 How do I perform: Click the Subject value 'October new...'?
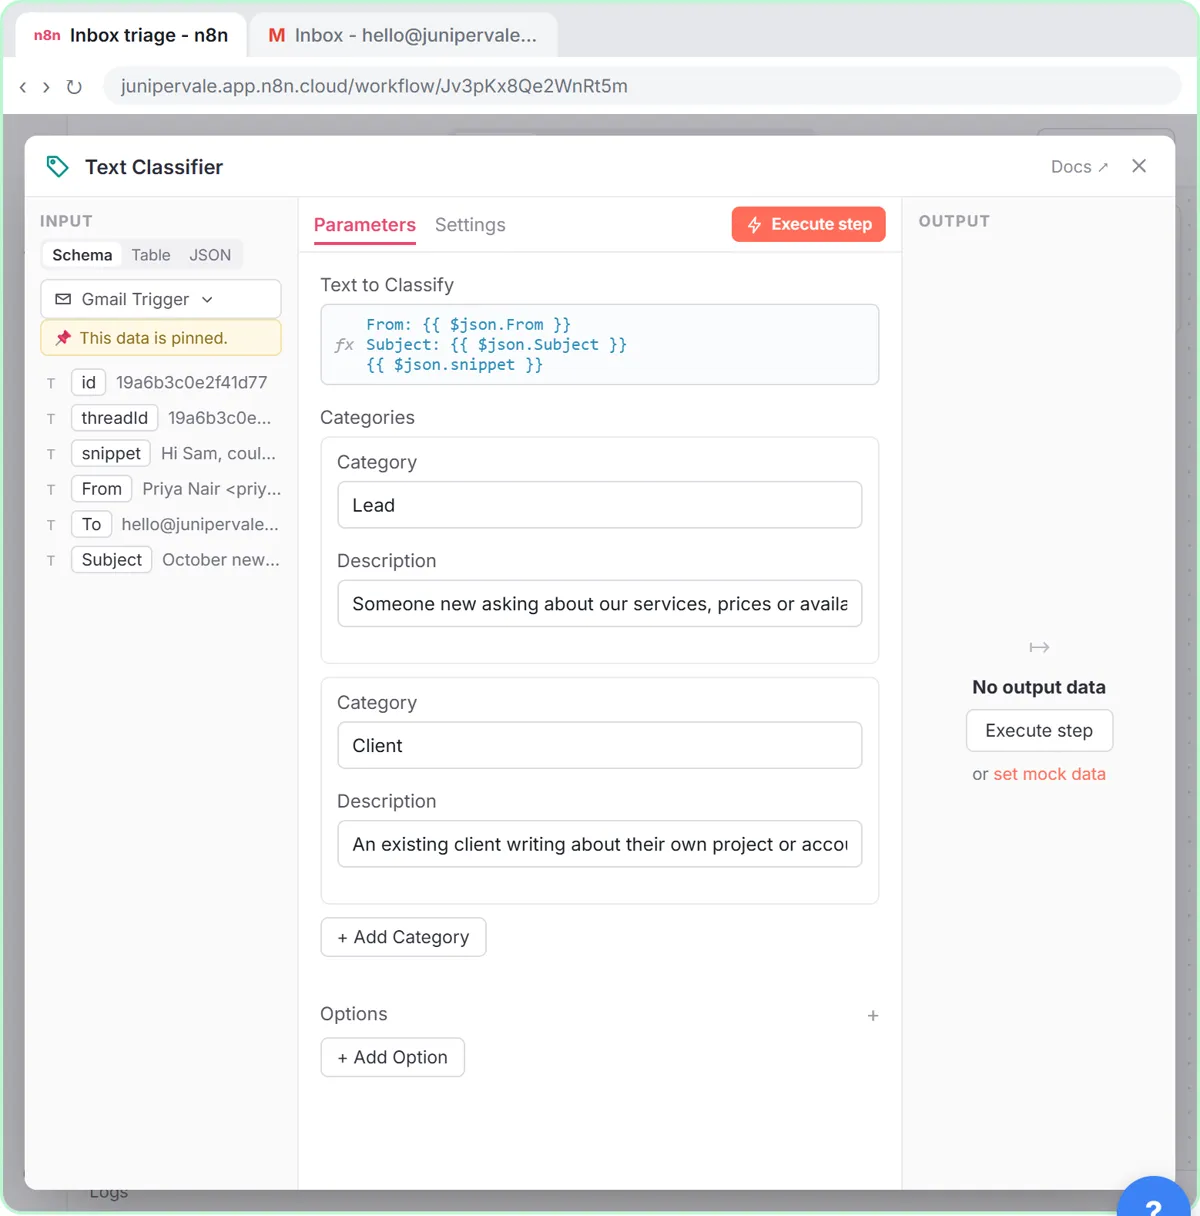(221, 560)
